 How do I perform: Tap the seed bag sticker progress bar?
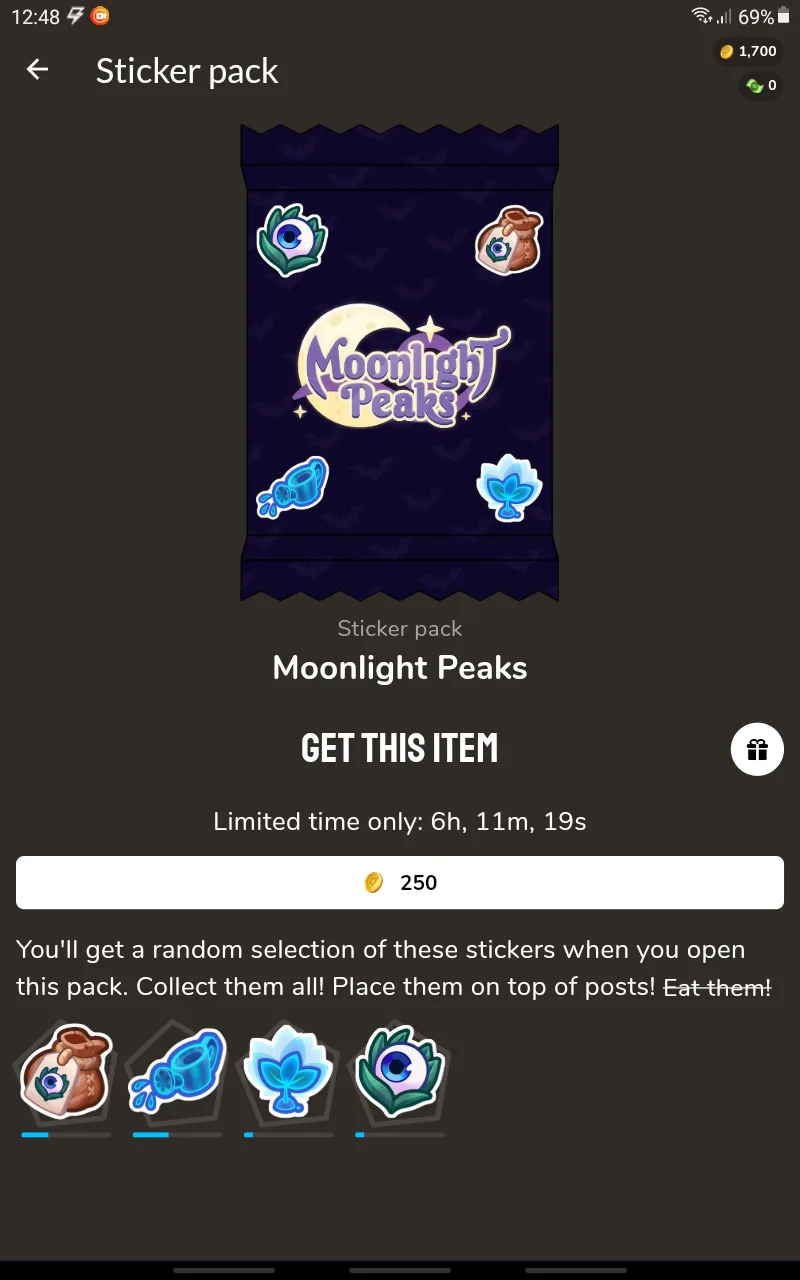pyautogui.click(x=65, y=1135)
